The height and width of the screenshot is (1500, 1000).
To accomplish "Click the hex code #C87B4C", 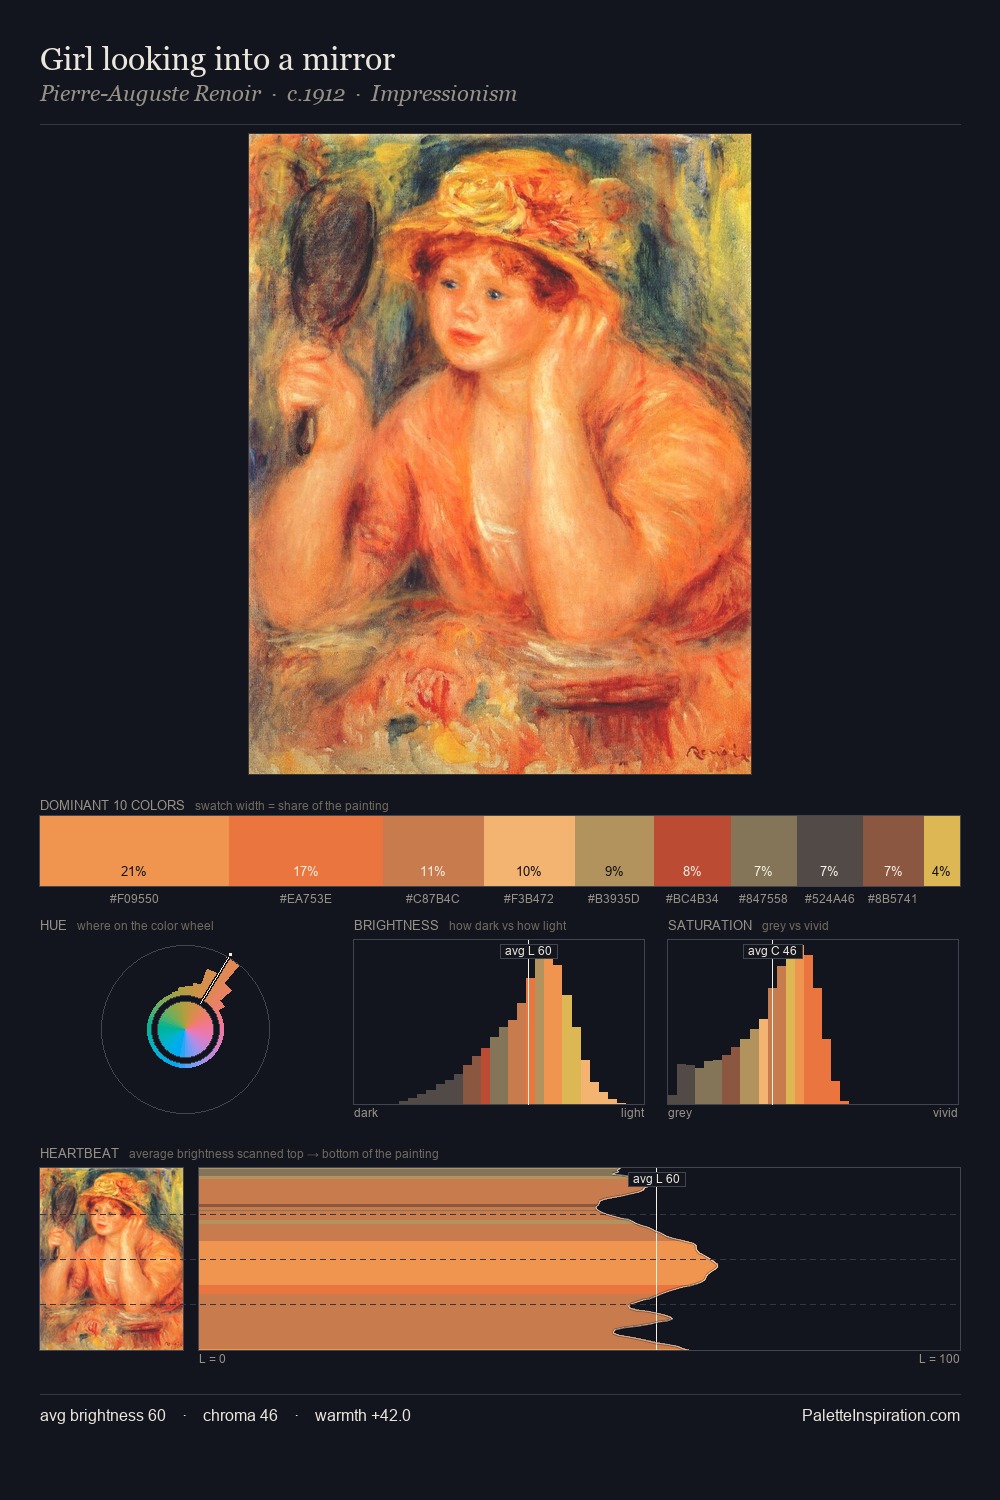I will click(x=433, y=899).
